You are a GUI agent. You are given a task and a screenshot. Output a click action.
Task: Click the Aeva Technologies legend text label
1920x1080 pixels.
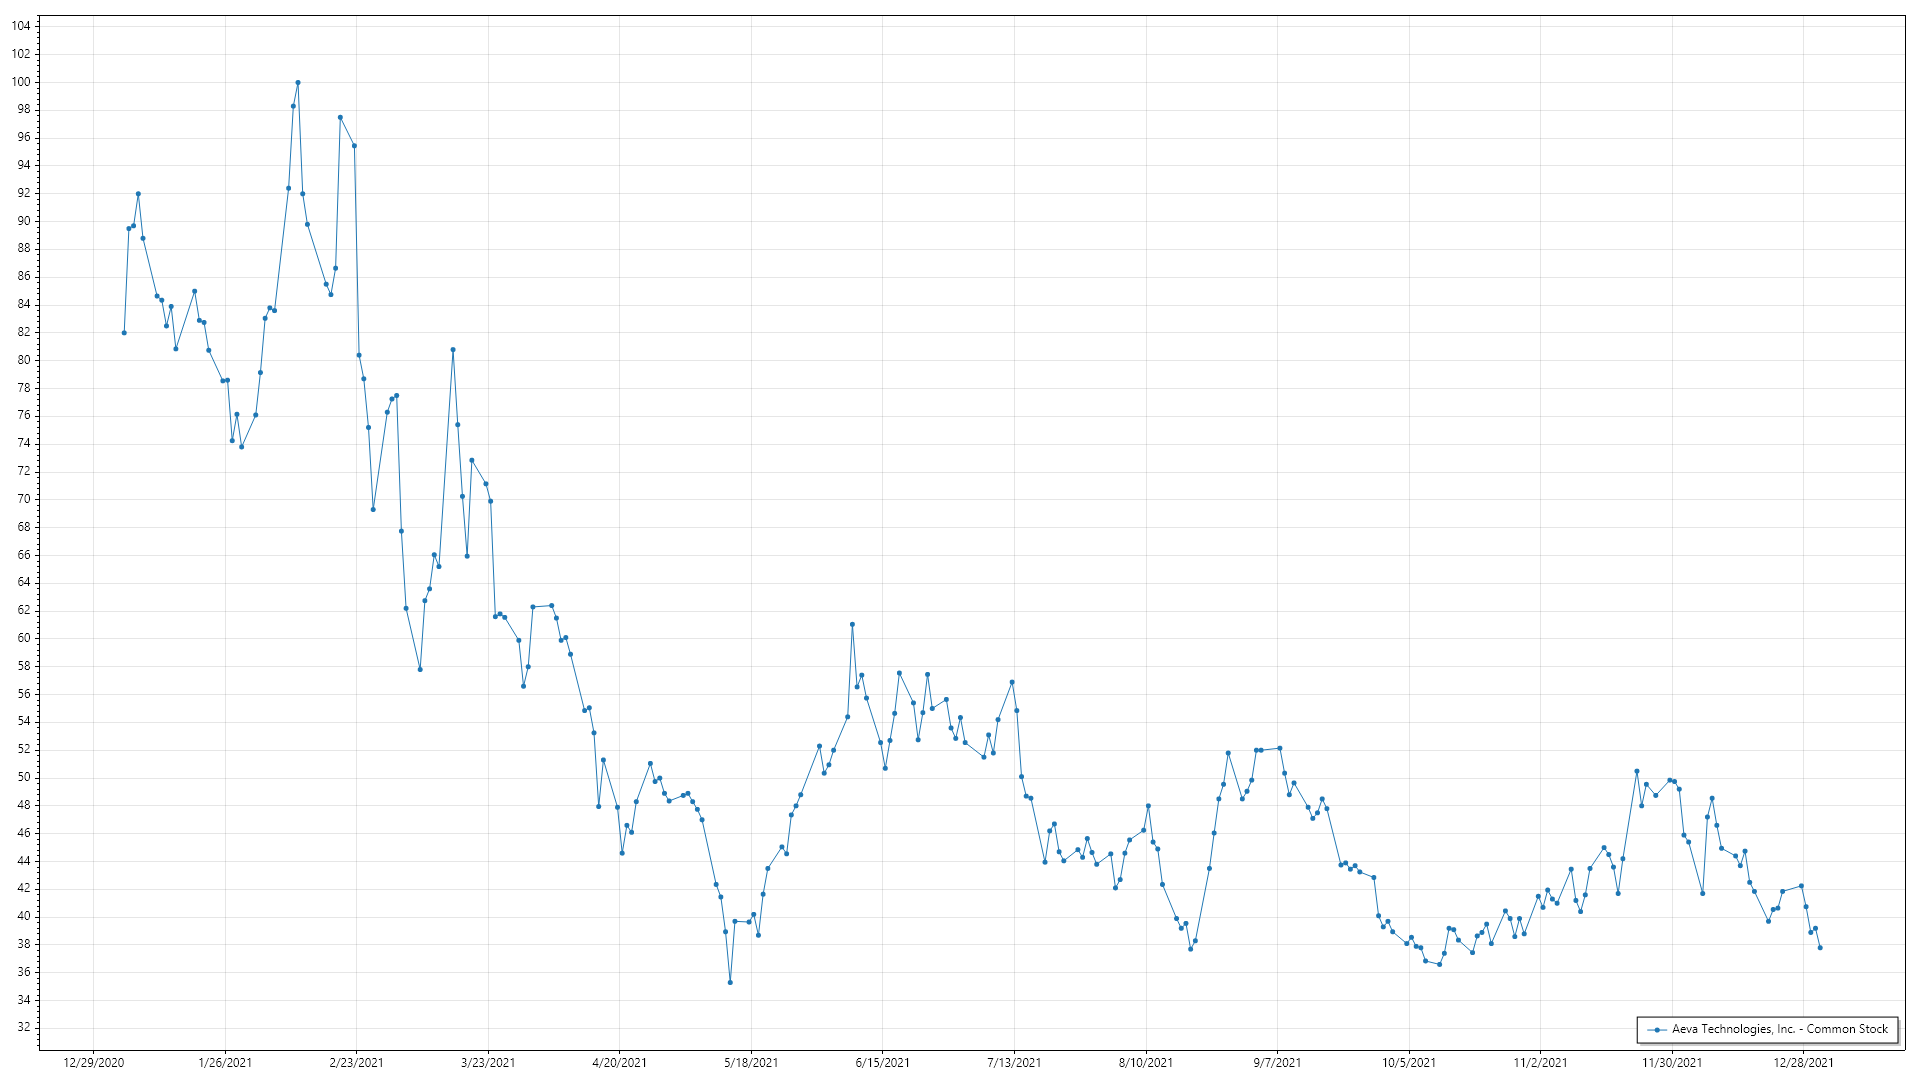1779,1029
